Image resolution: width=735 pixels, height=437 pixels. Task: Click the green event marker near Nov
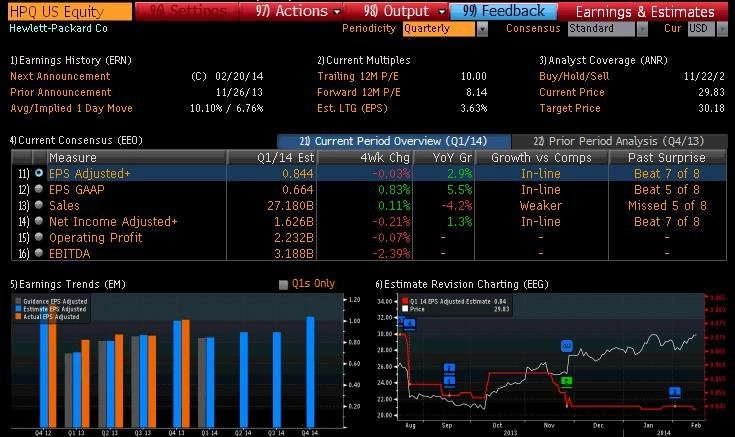click(x=567, y=381)
